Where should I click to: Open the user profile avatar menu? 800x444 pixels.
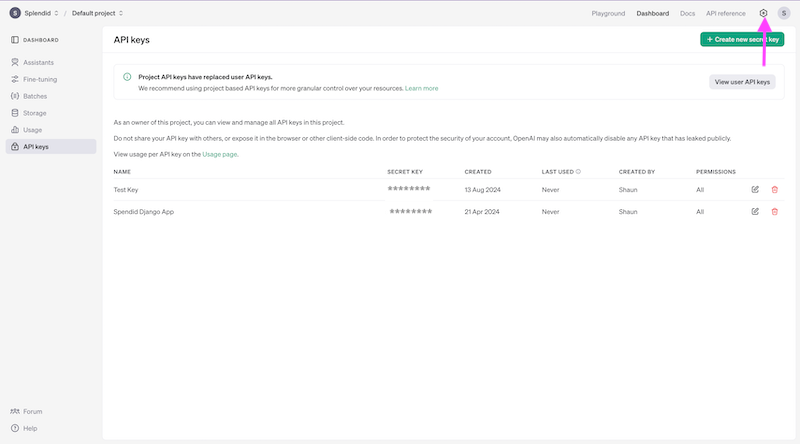(784, 13)
